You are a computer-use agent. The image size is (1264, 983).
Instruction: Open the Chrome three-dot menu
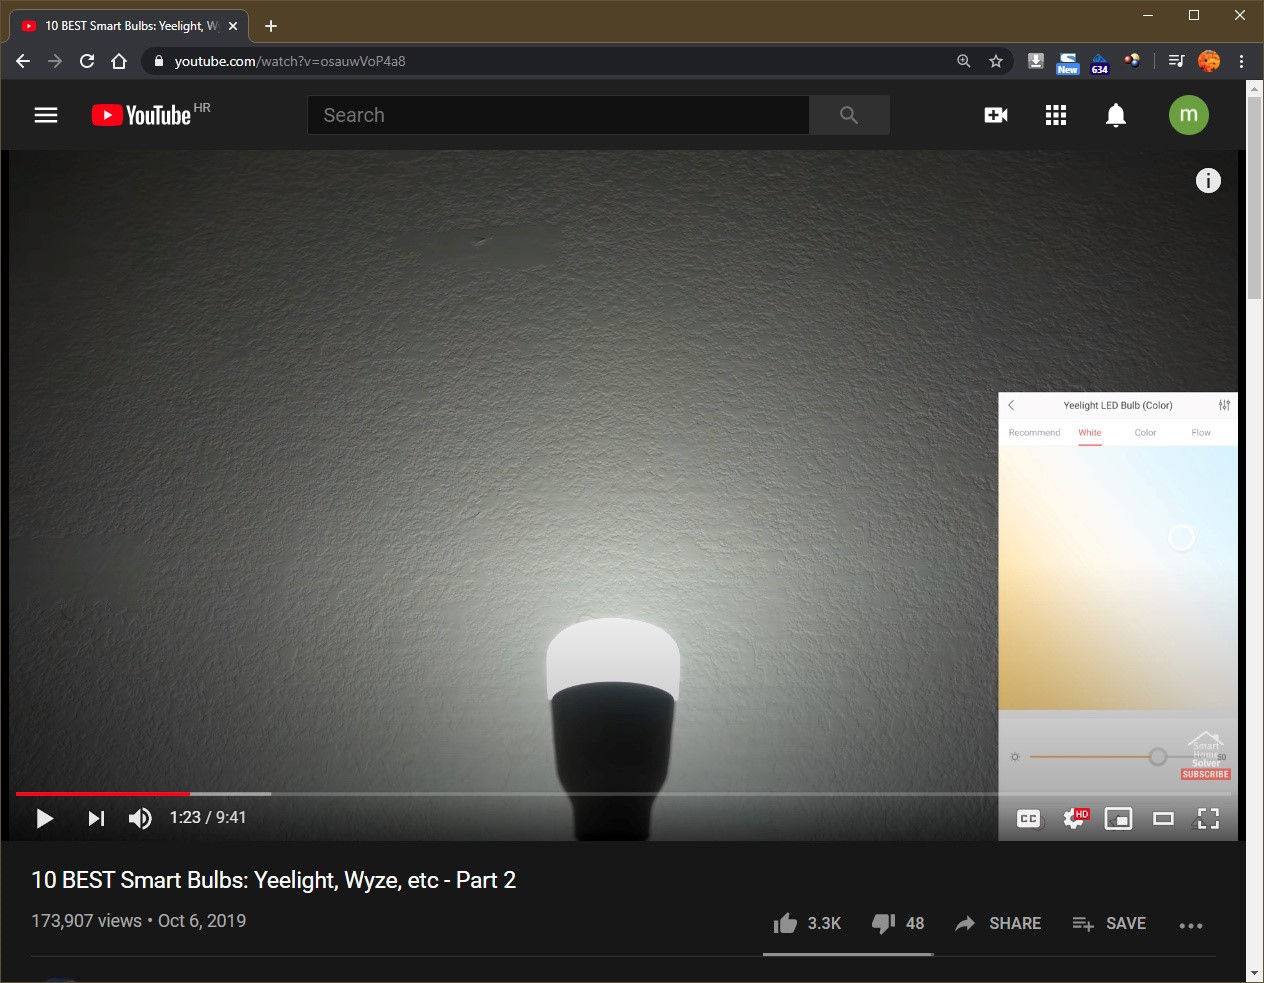point(1241,61)
